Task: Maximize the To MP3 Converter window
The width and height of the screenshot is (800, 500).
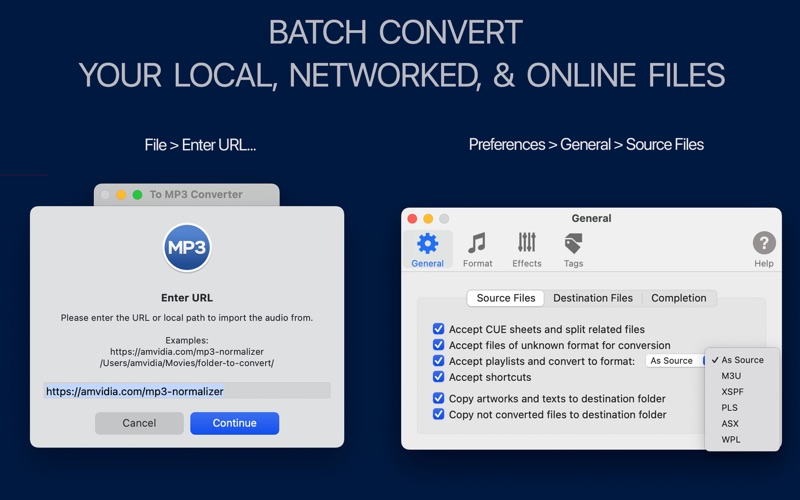Action: tap(137, 194)
